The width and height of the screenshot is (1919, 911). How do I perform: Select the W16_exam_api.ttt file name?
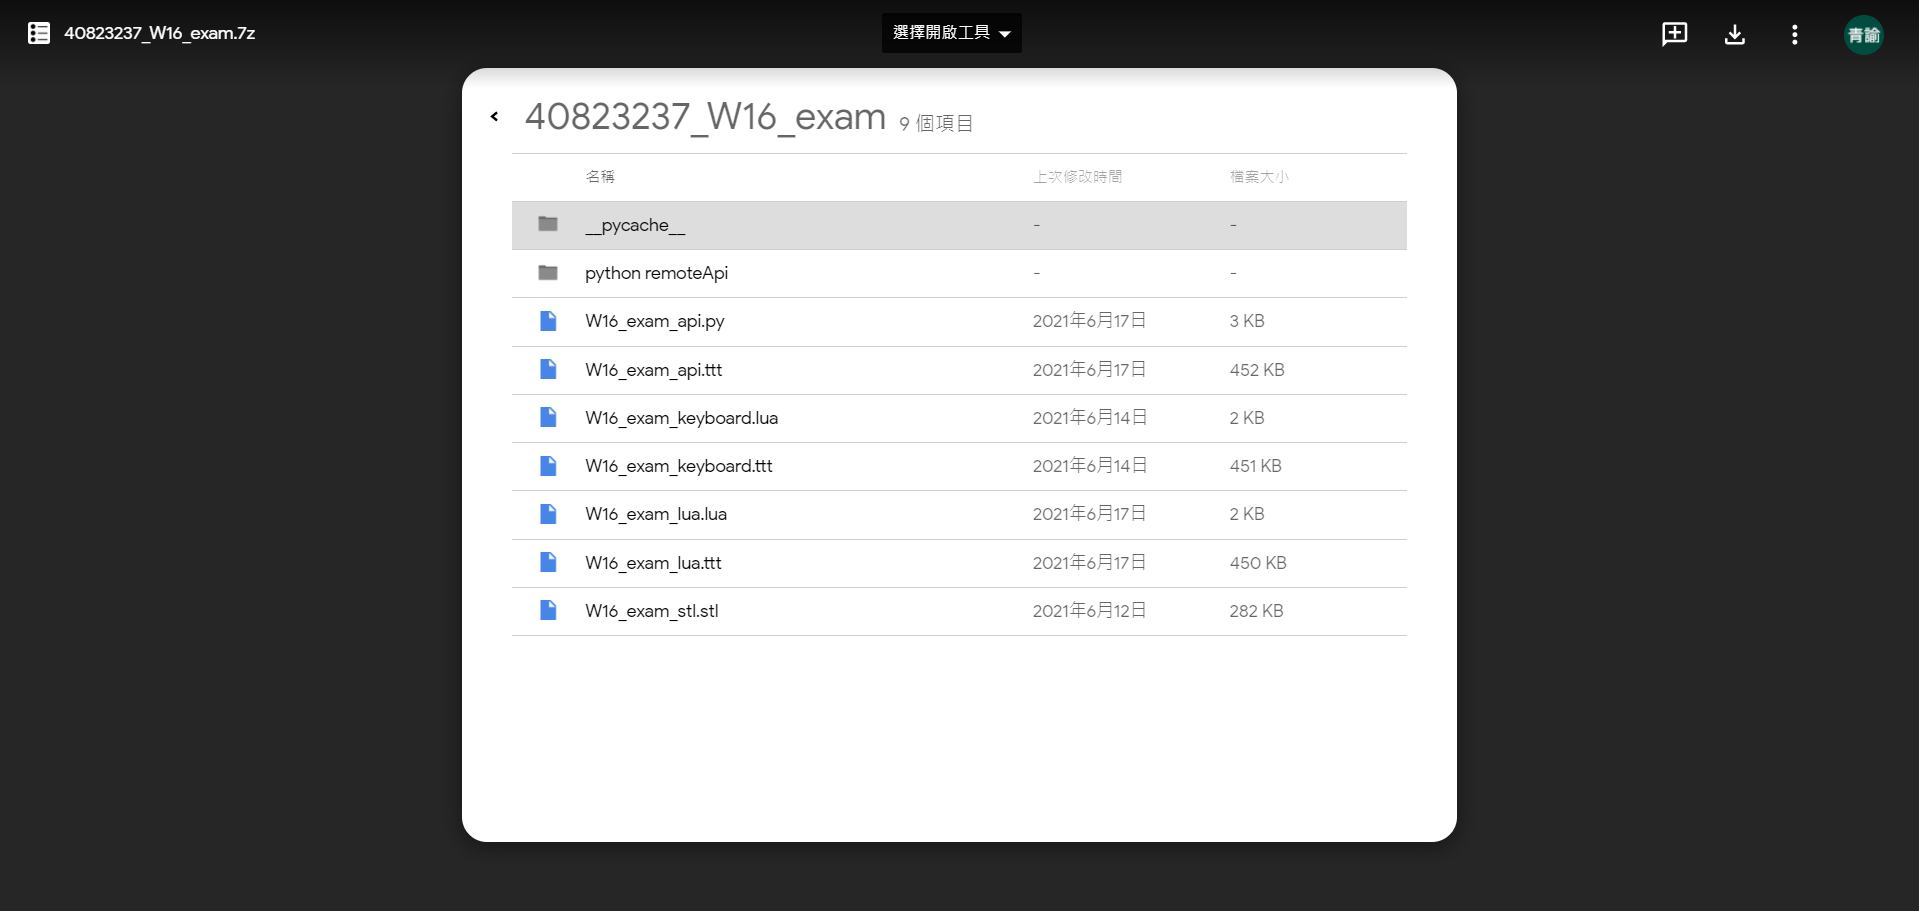(653, 370)
